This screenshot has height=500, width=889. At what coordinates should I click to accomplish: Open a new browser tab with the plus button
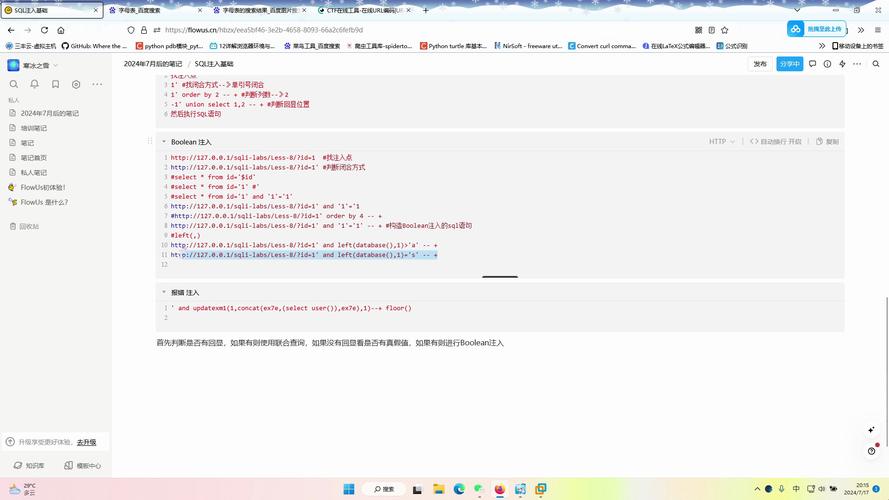tap(426, 10)
